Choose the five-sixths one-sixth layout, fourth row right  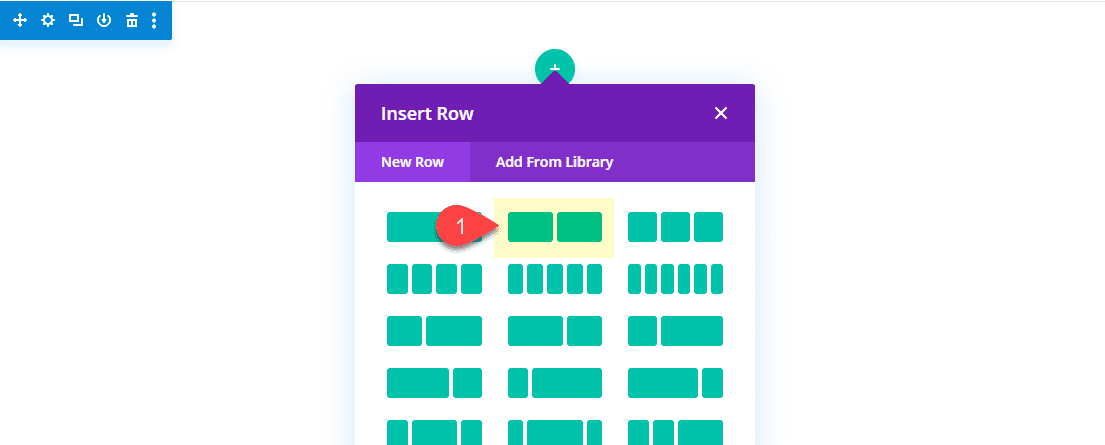(675, 383)
